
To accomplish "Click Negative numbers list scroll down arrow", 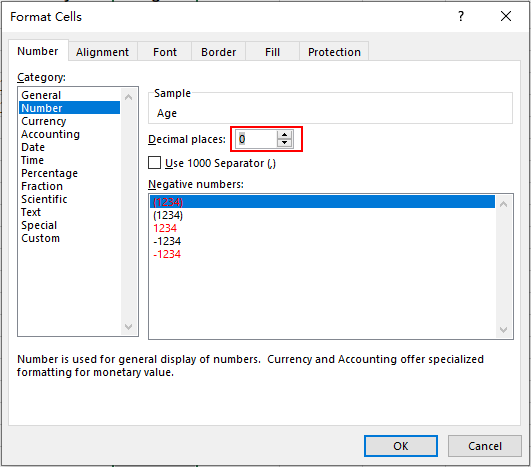I will coord(504,330).
